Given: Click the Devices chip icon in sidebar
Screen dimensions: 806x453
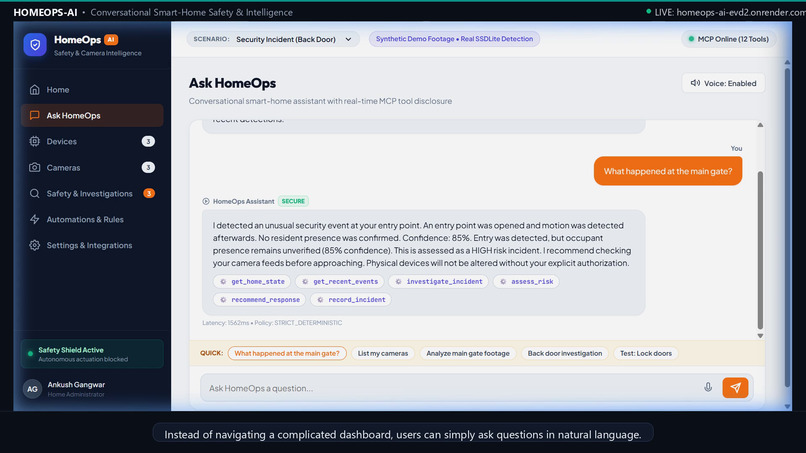Looking at the screenshot, I should pyautogui.click(x=34, y=141).
